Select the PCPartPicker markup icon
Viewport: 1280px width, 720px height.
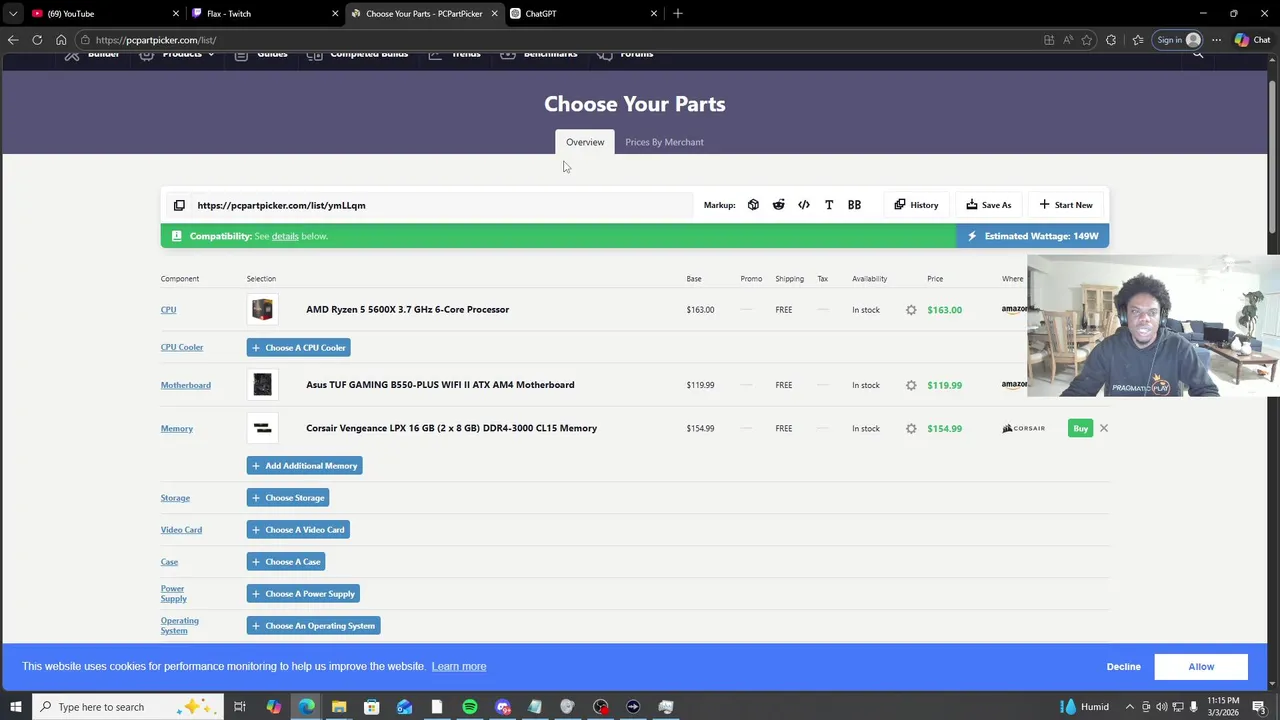point(753,205)
